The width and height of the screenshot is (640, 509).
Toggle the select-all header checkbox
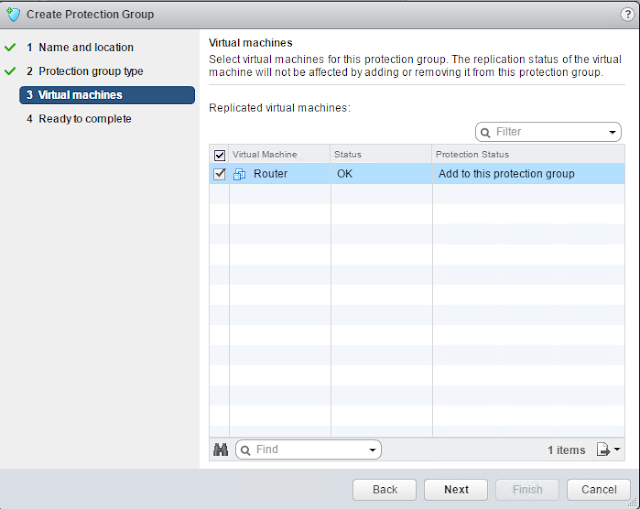tap(220, 155)
